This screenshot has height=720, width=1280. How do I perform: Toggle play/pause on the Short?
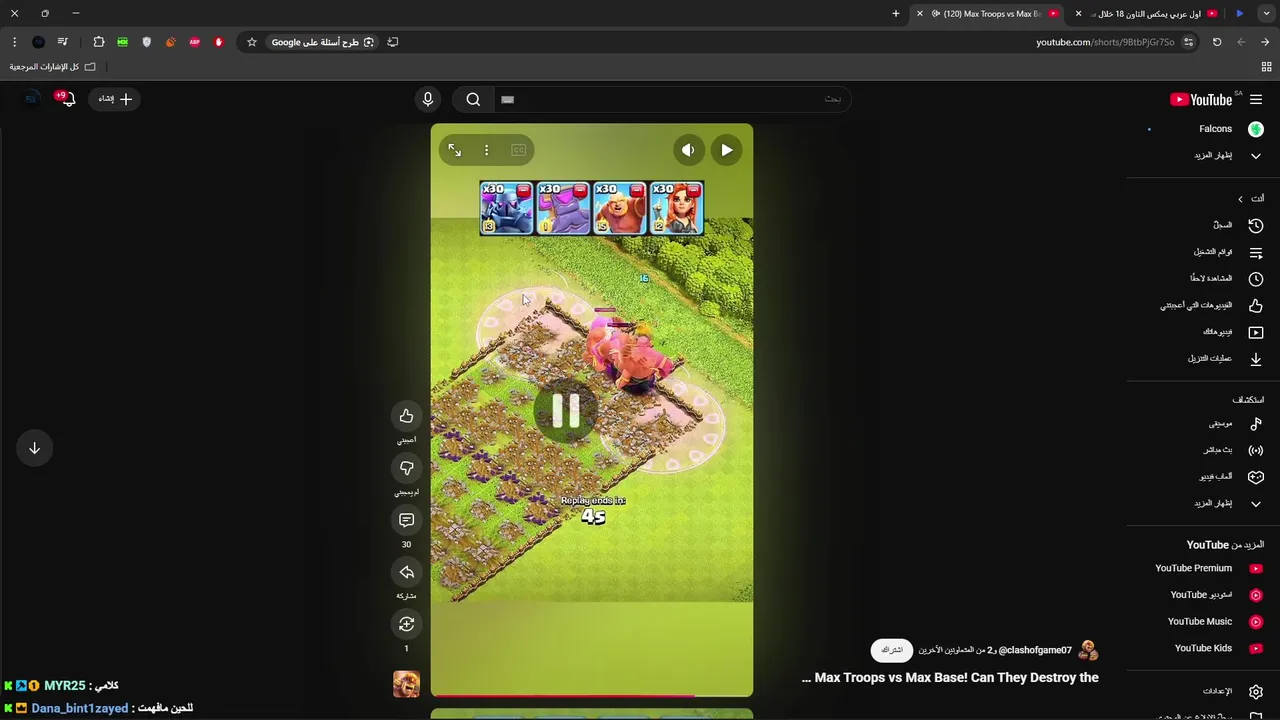pyautogui.click(x=727, y=150)
